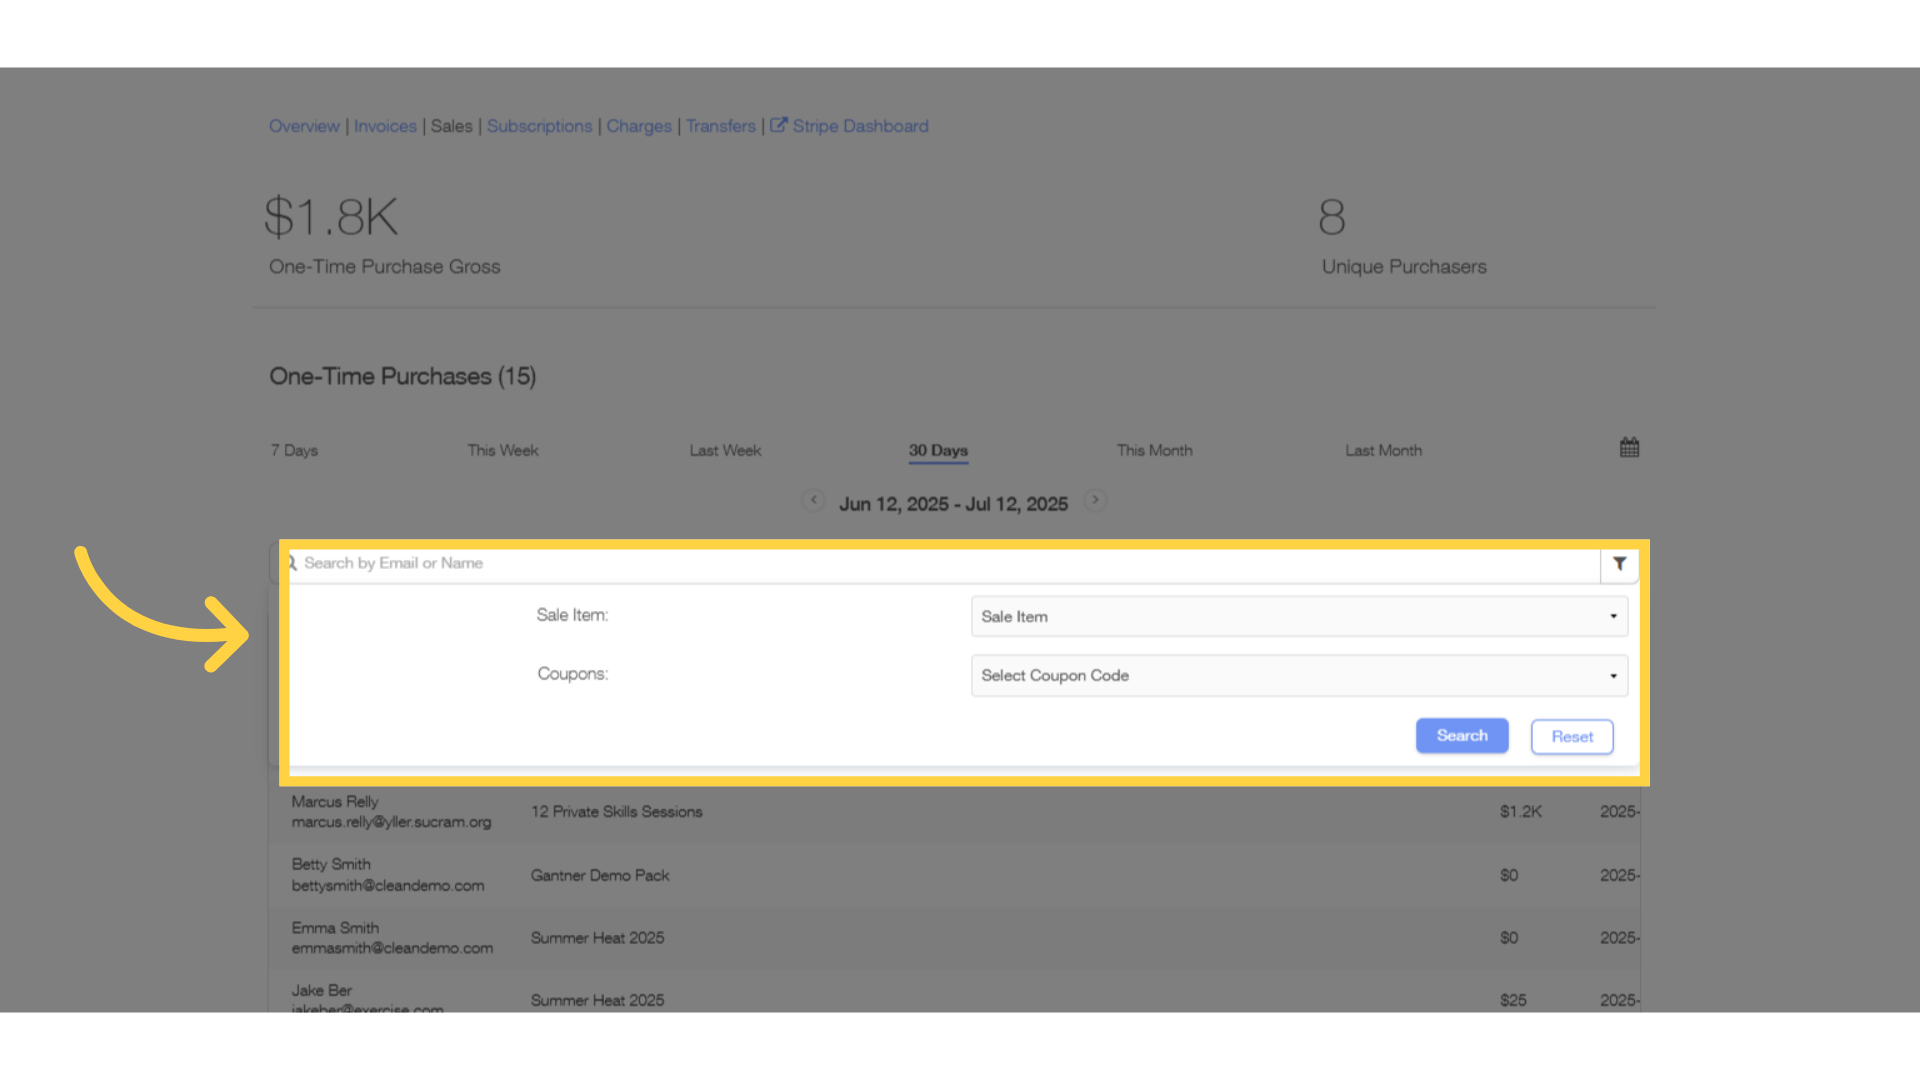The width and height of the screenshot is (1920, 1080).
Task: Click emmasmith@cleandemo.com email
Action: click(x=392, y=948)
